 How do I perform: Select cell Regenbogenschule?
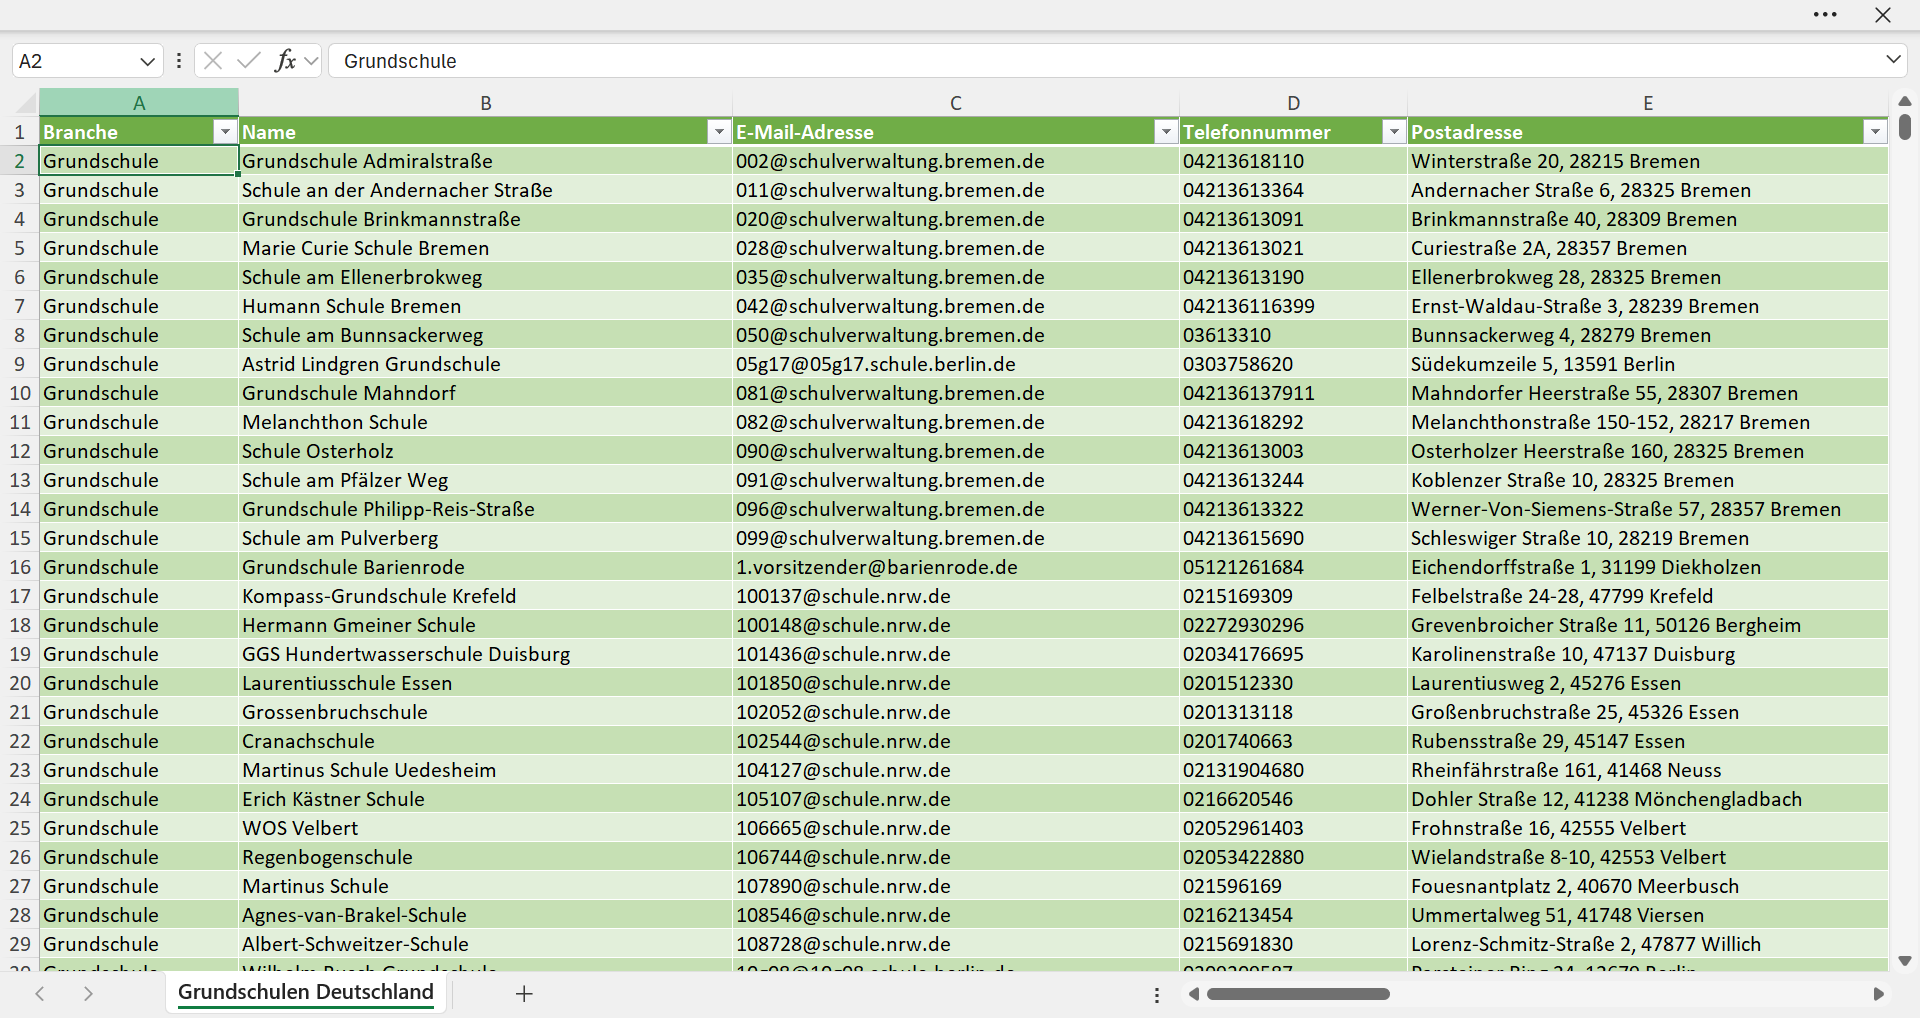486,857
